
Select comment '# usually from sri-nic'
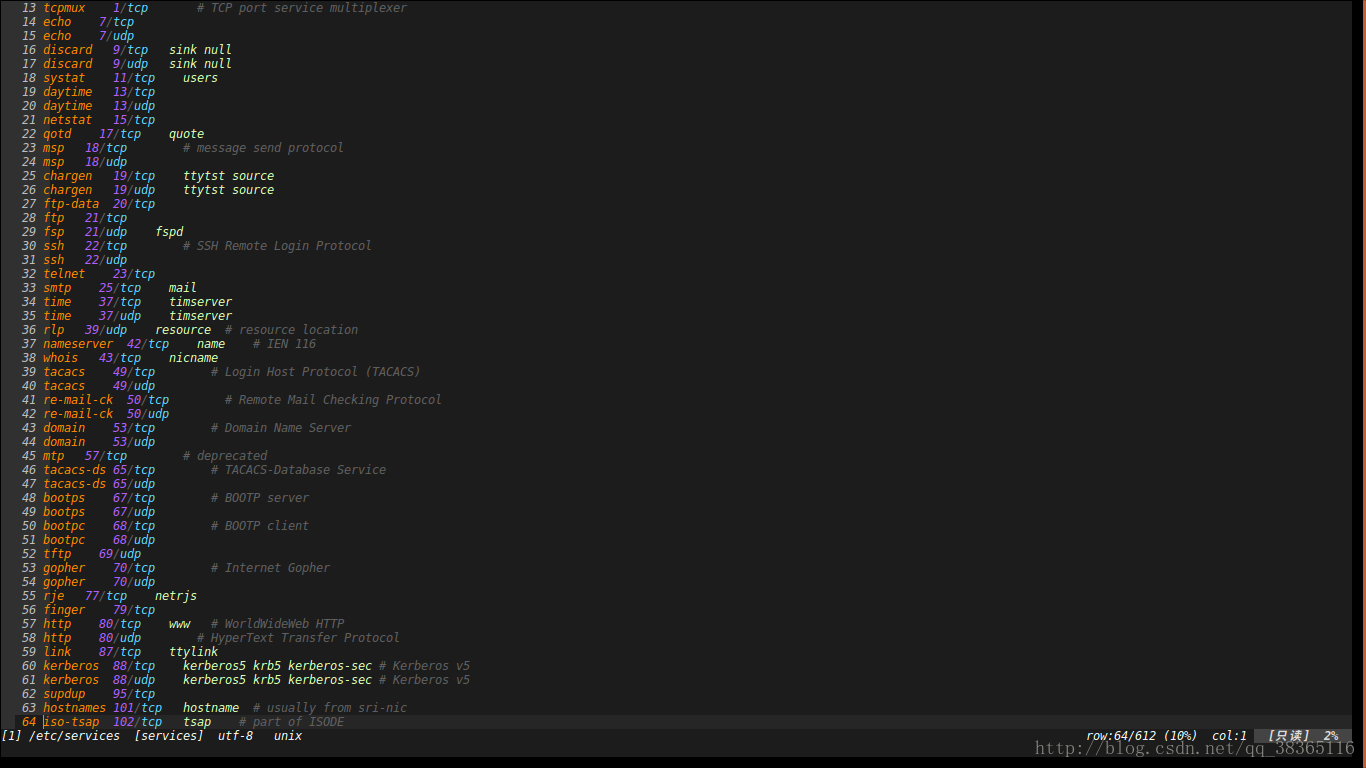[x=330, y=708]
